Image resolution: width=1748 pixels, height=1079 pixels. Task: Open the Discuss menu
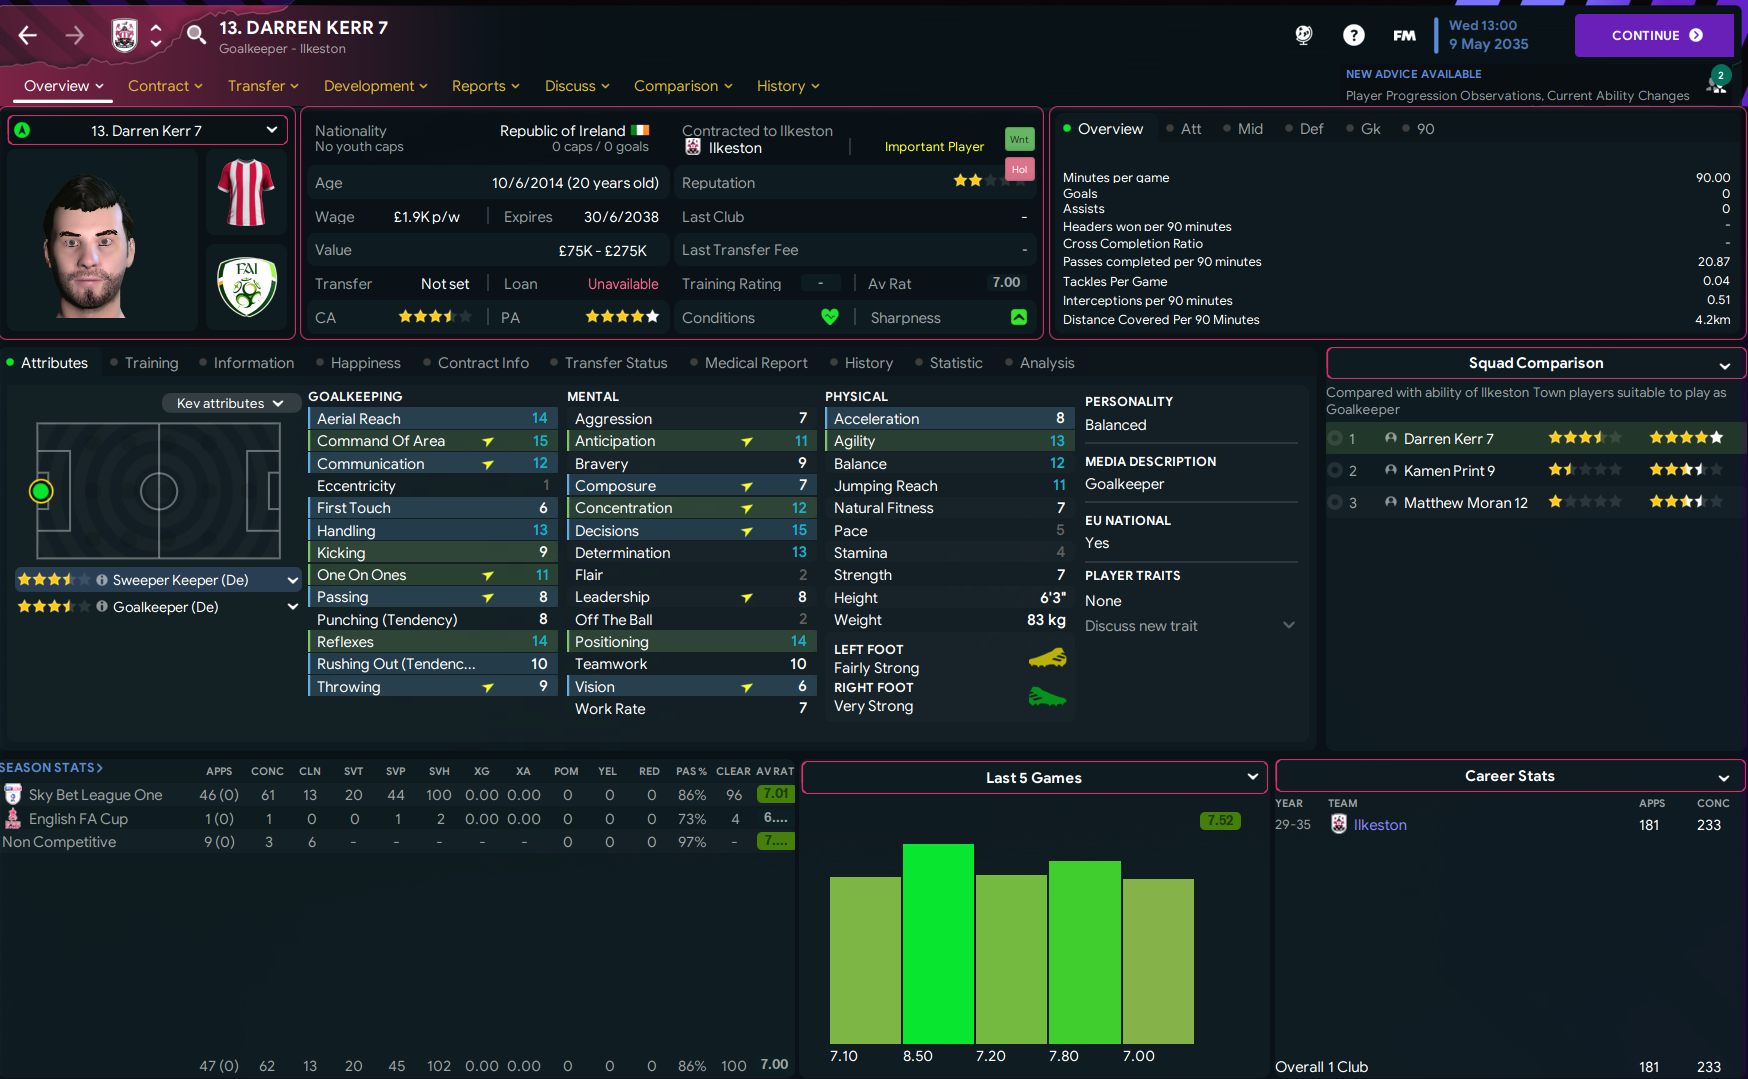click(x=577, y=86)
